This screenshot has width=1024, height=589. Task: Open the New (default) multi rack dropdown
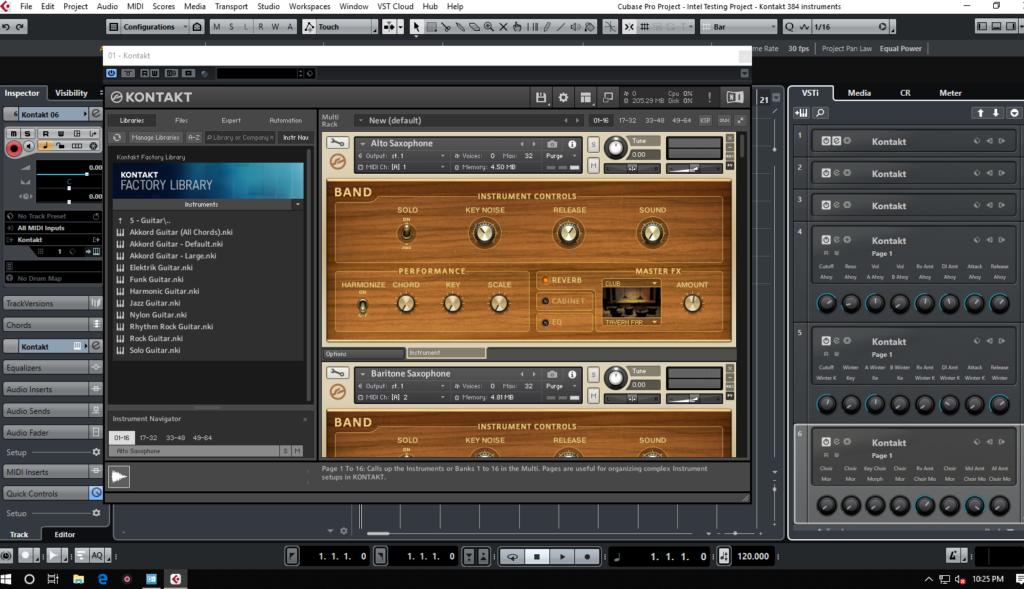(x=360, y=121)
